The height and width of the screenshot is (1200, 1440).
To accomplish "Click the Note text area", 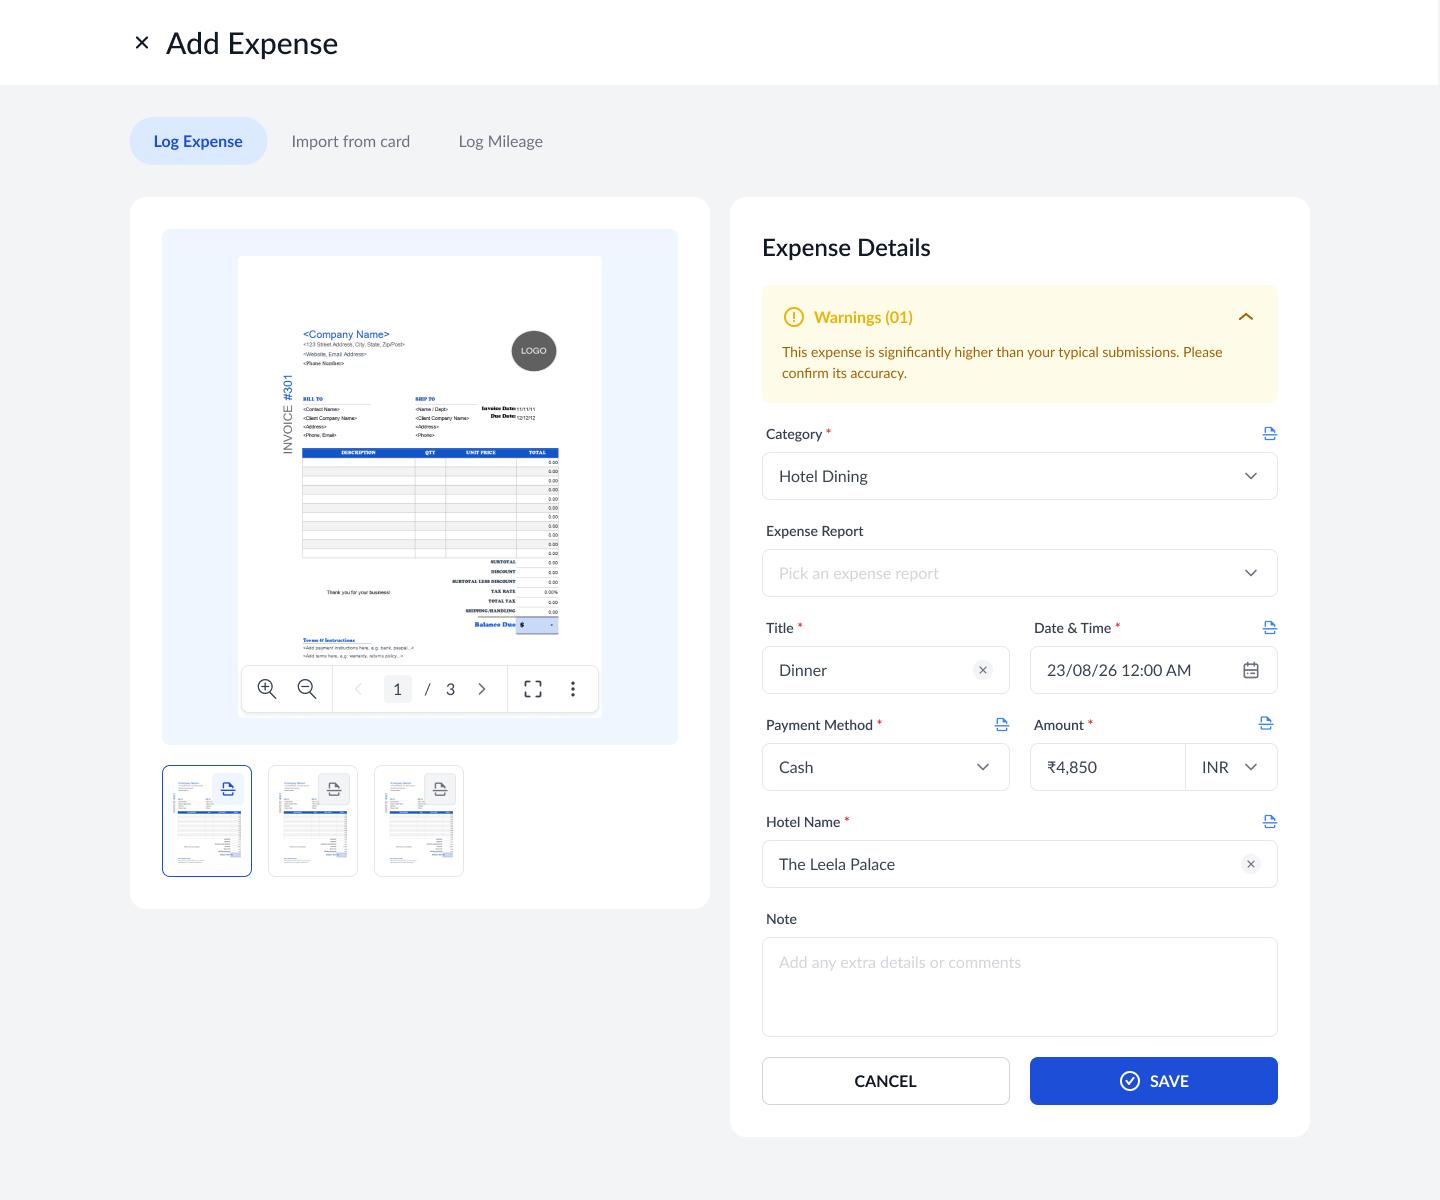I will 1020,987.
